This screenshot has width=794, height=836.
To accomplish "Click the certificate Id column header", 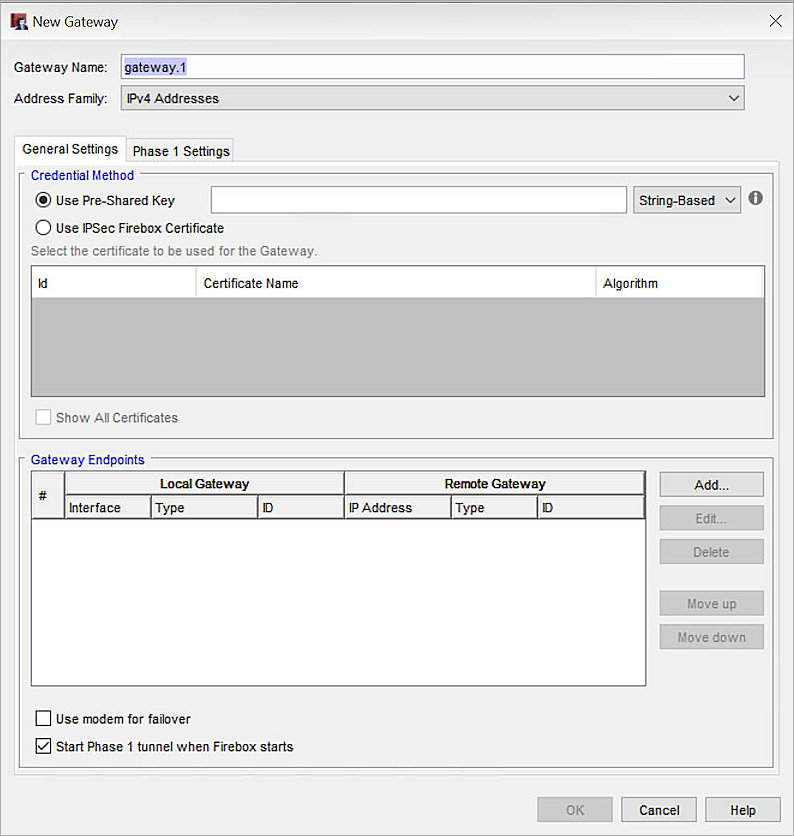I will click(x=114, y=283).
